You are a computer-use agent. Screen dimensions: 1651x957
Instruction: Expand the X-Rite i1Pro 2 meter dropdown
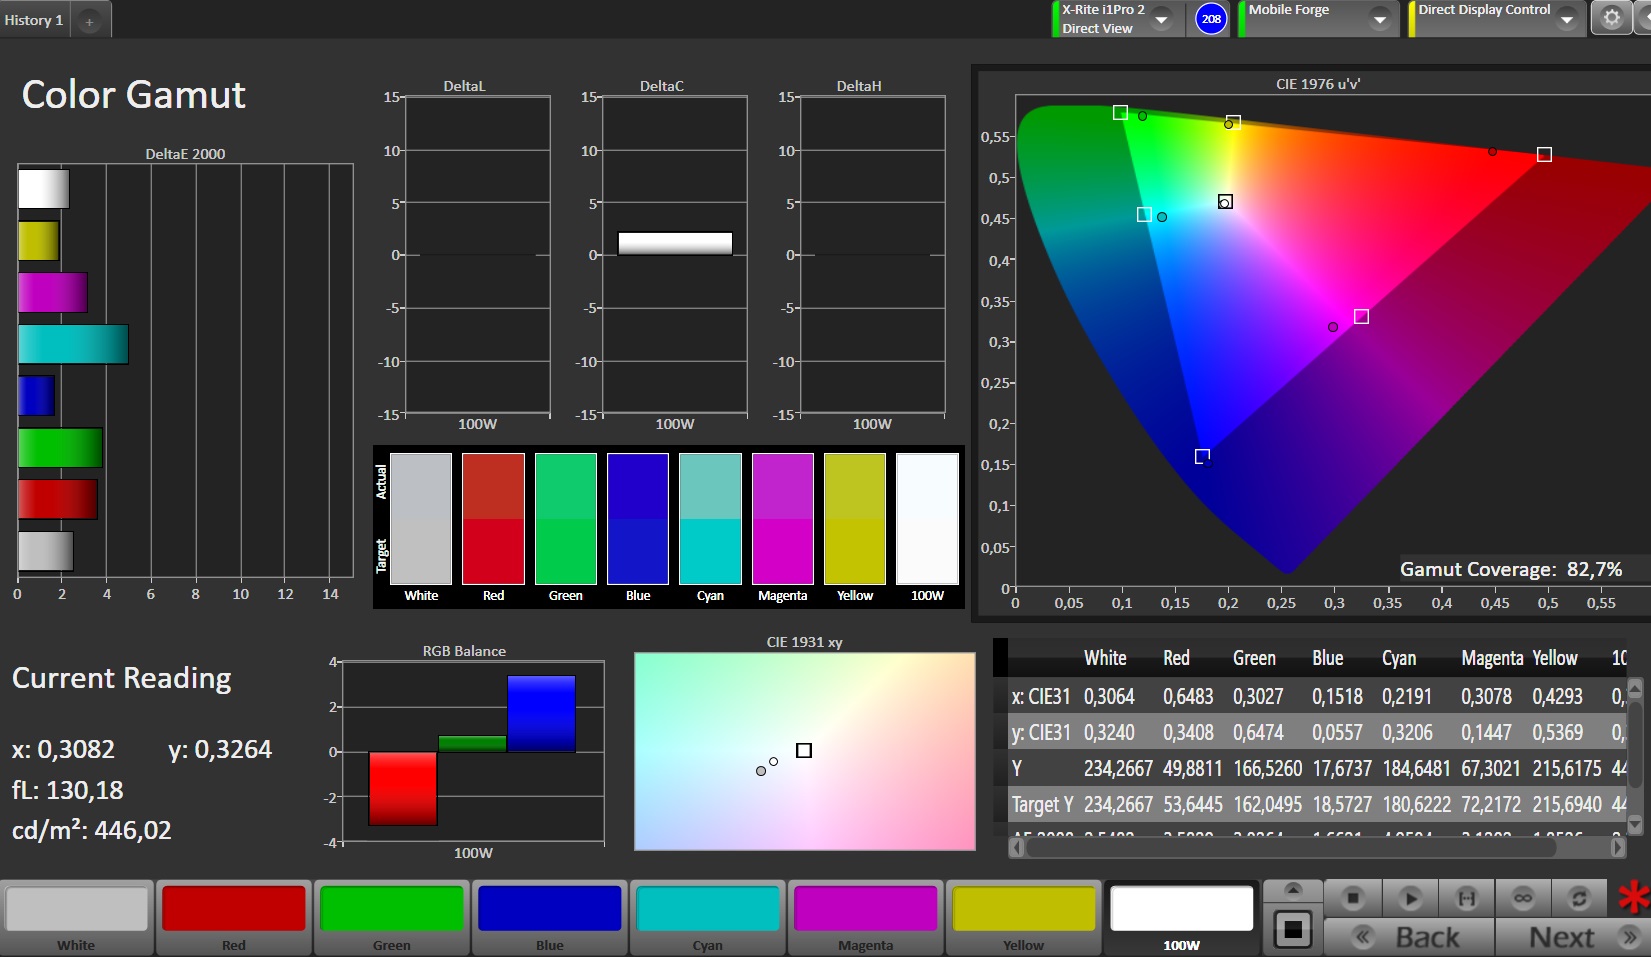(1162, 19)
